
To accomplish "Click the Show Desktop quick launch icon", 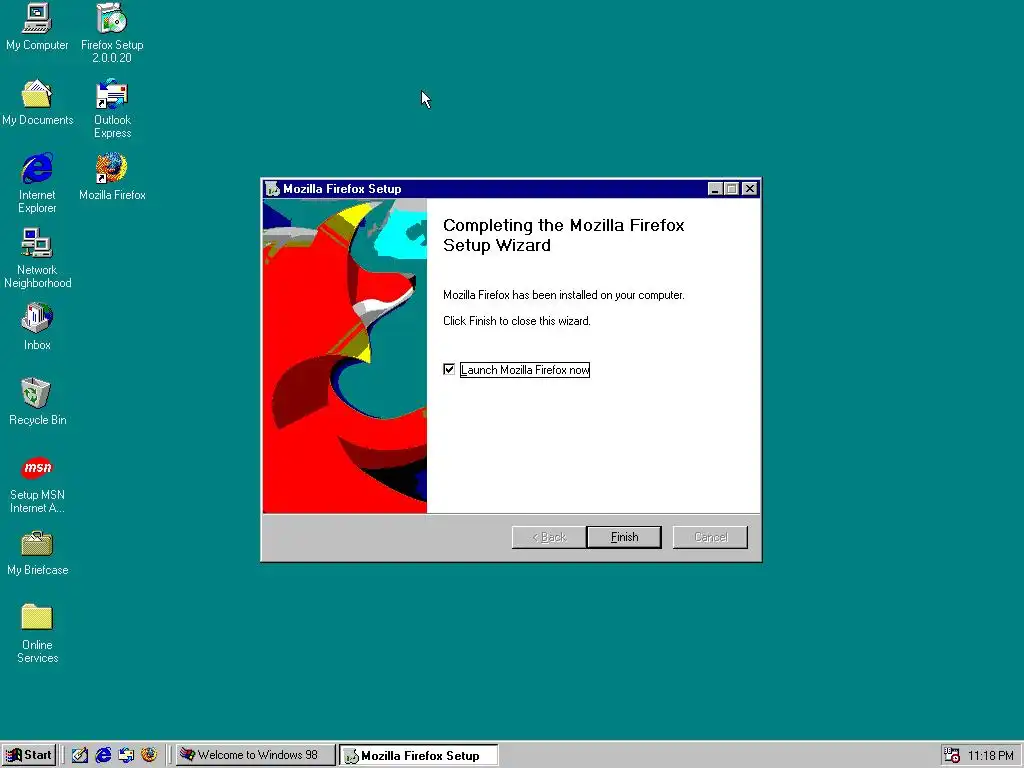I will (x=80, y=755).
